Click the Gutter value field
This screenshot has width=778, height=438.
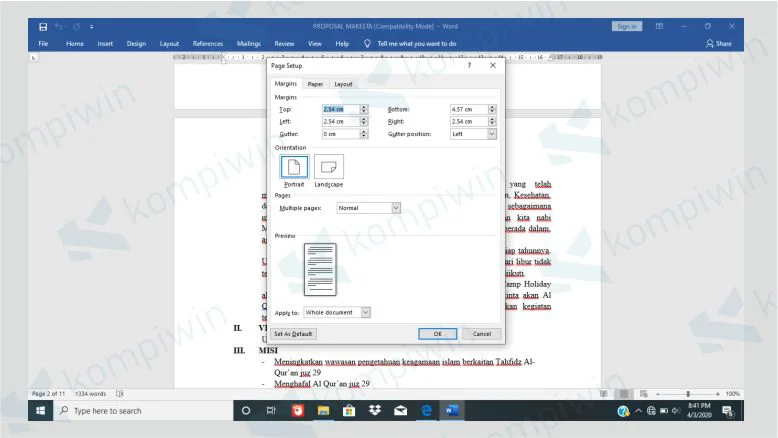pyautogui.click(x=340, y=134)
